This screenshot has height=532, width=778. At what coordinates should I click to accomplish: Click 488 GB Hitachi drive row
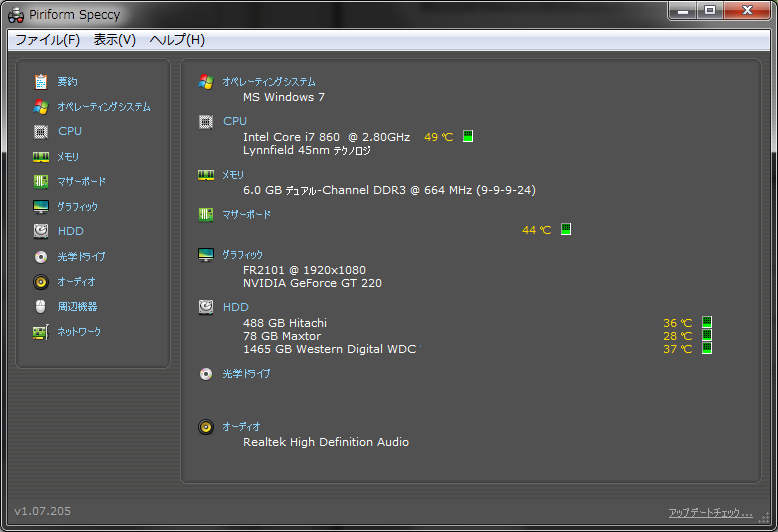(x=285, y=323)
